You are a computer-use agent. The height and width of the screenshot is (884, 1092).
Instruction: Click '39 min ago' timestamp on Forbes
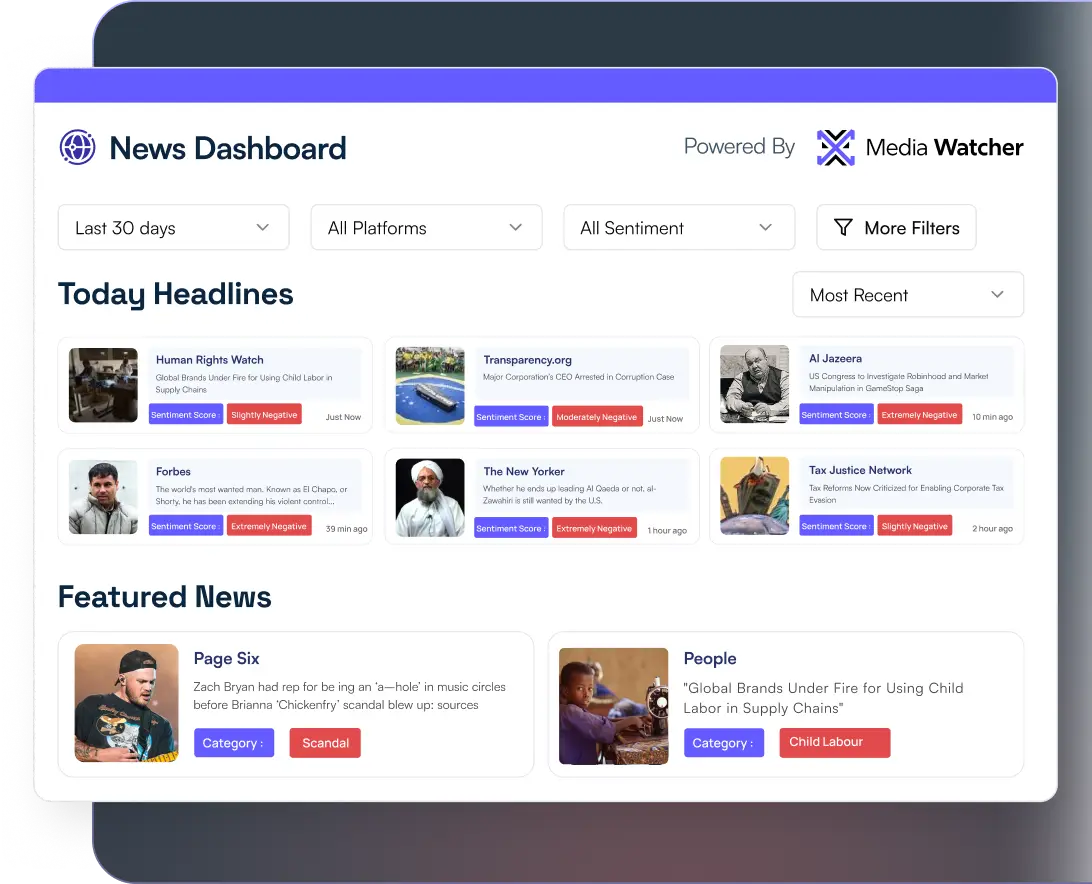tap(346, 529)
